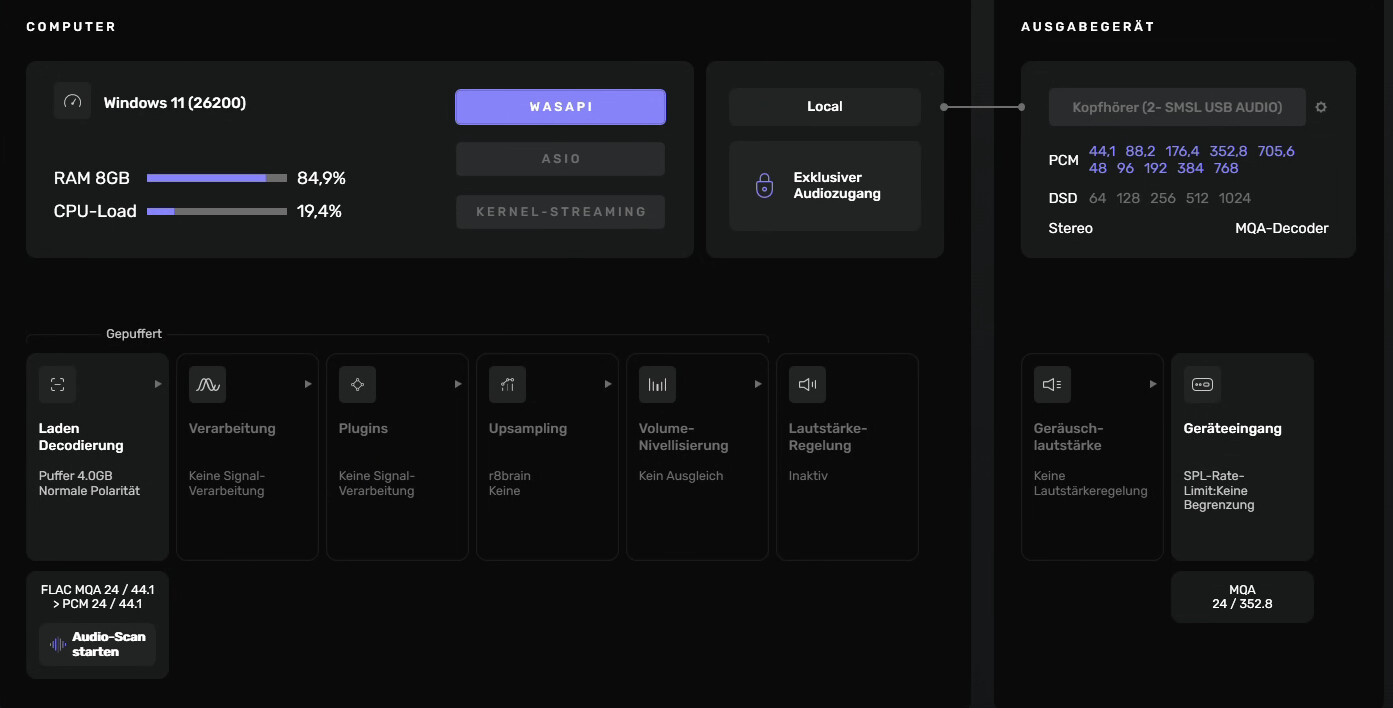
Task: Click the Lautstärke-Regelung speaker icon
Action: click(x=807, y=384)
